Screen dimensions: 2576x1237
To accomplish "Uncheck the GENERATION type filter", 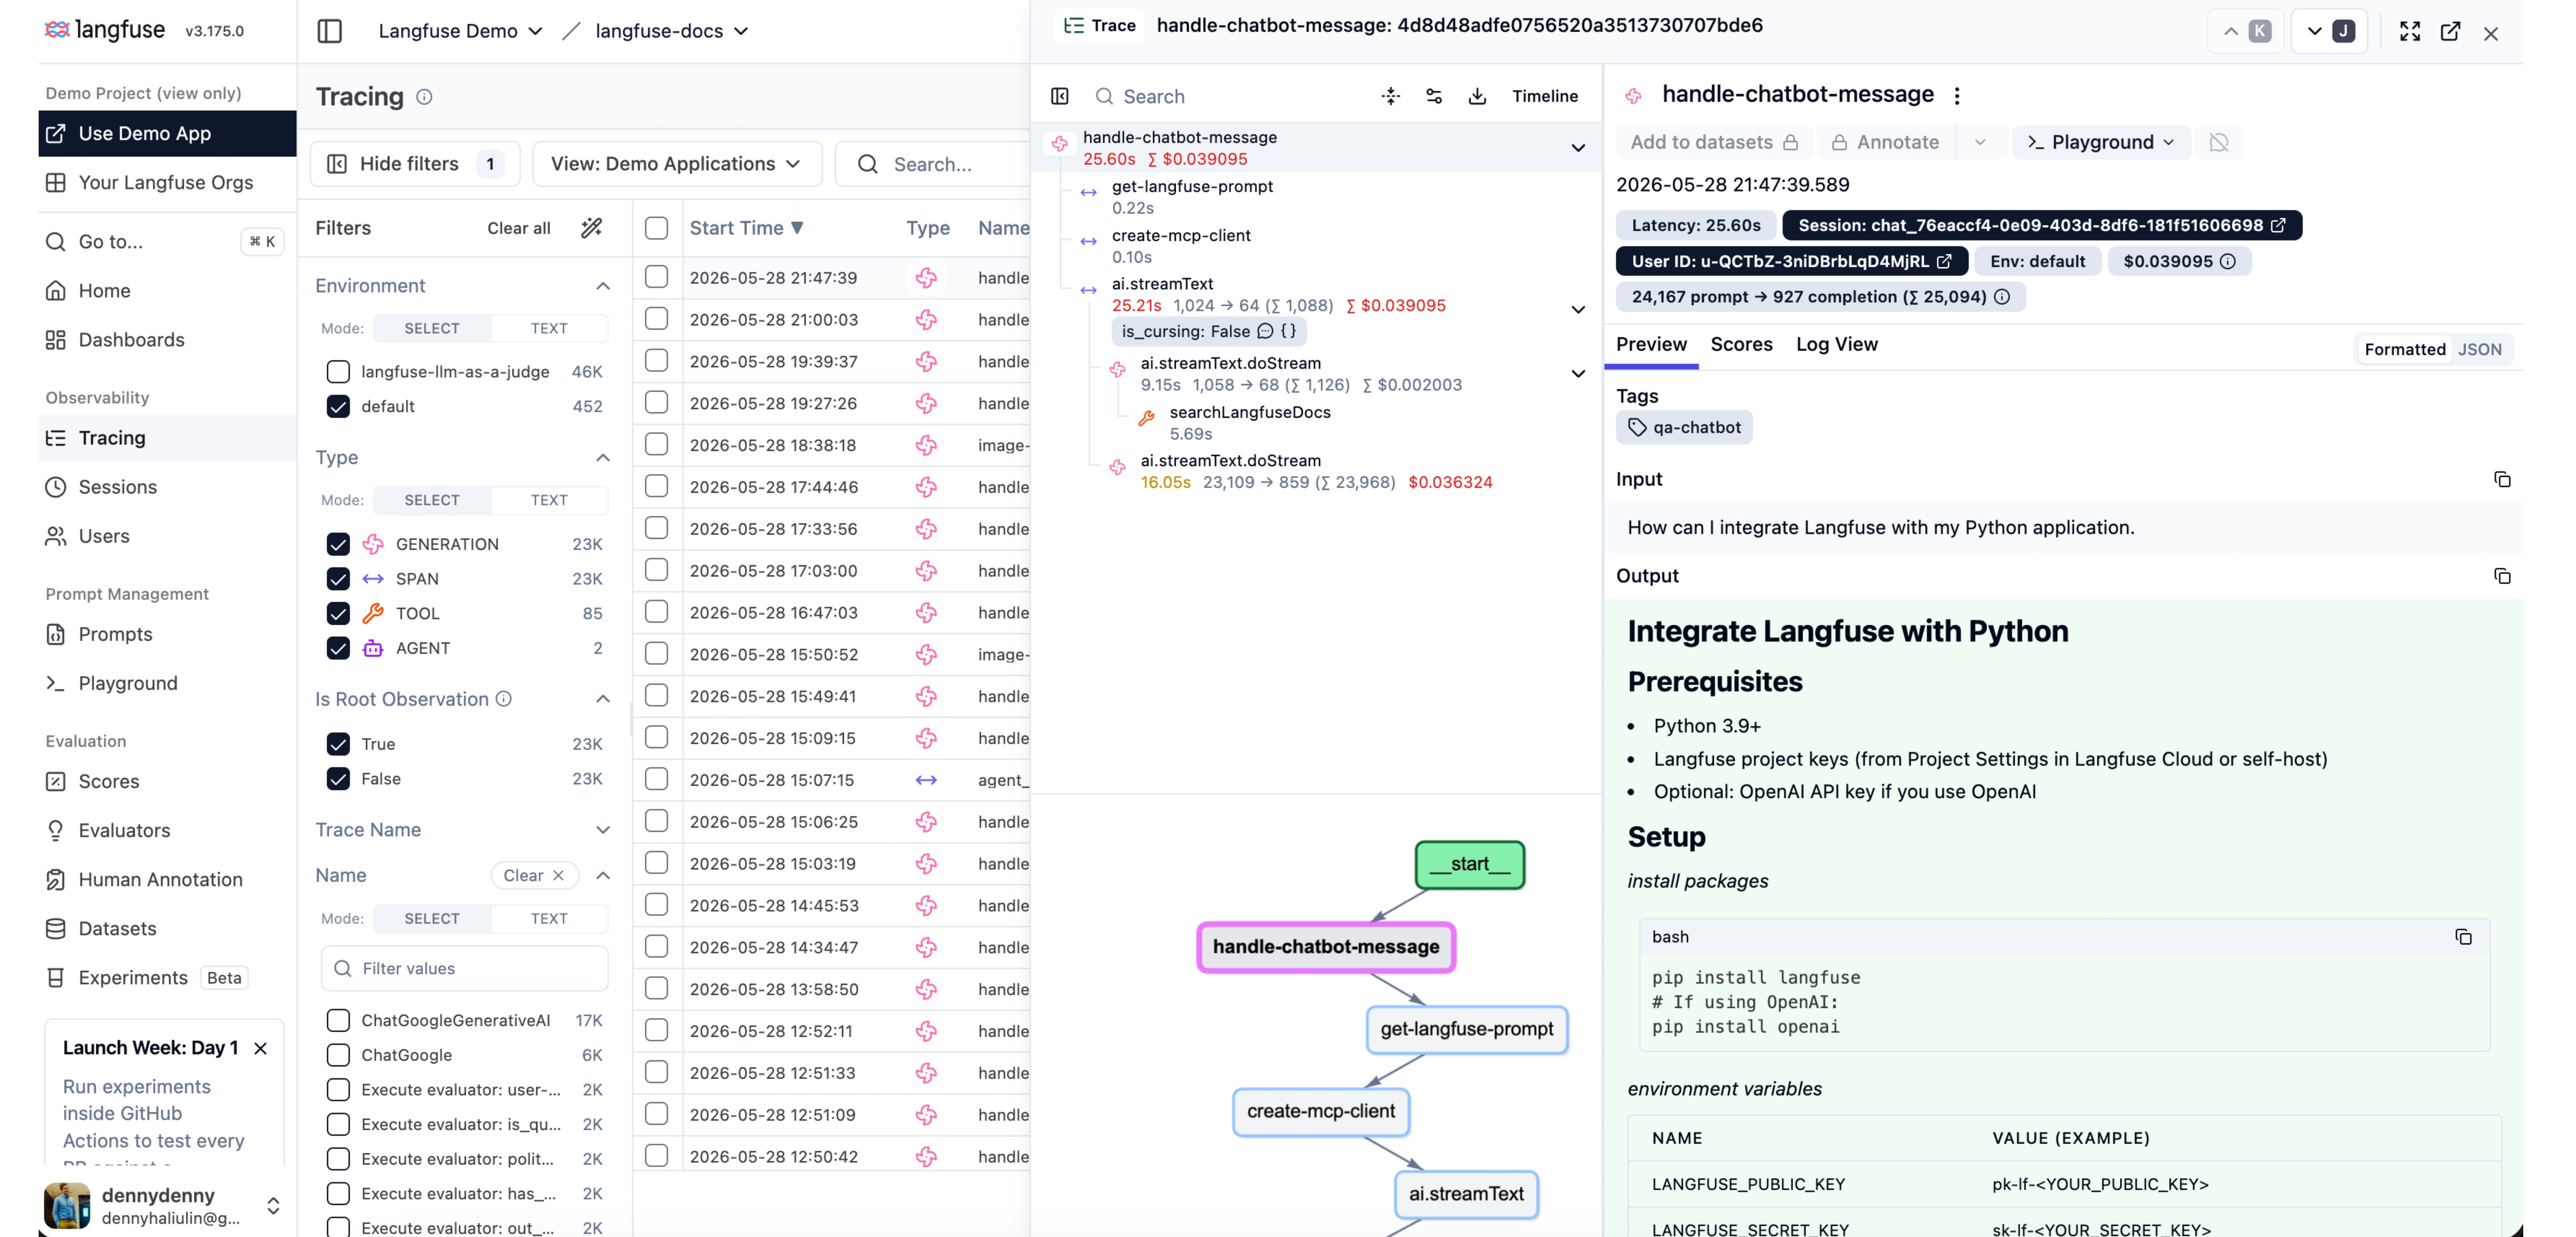I will click(338, 544).
